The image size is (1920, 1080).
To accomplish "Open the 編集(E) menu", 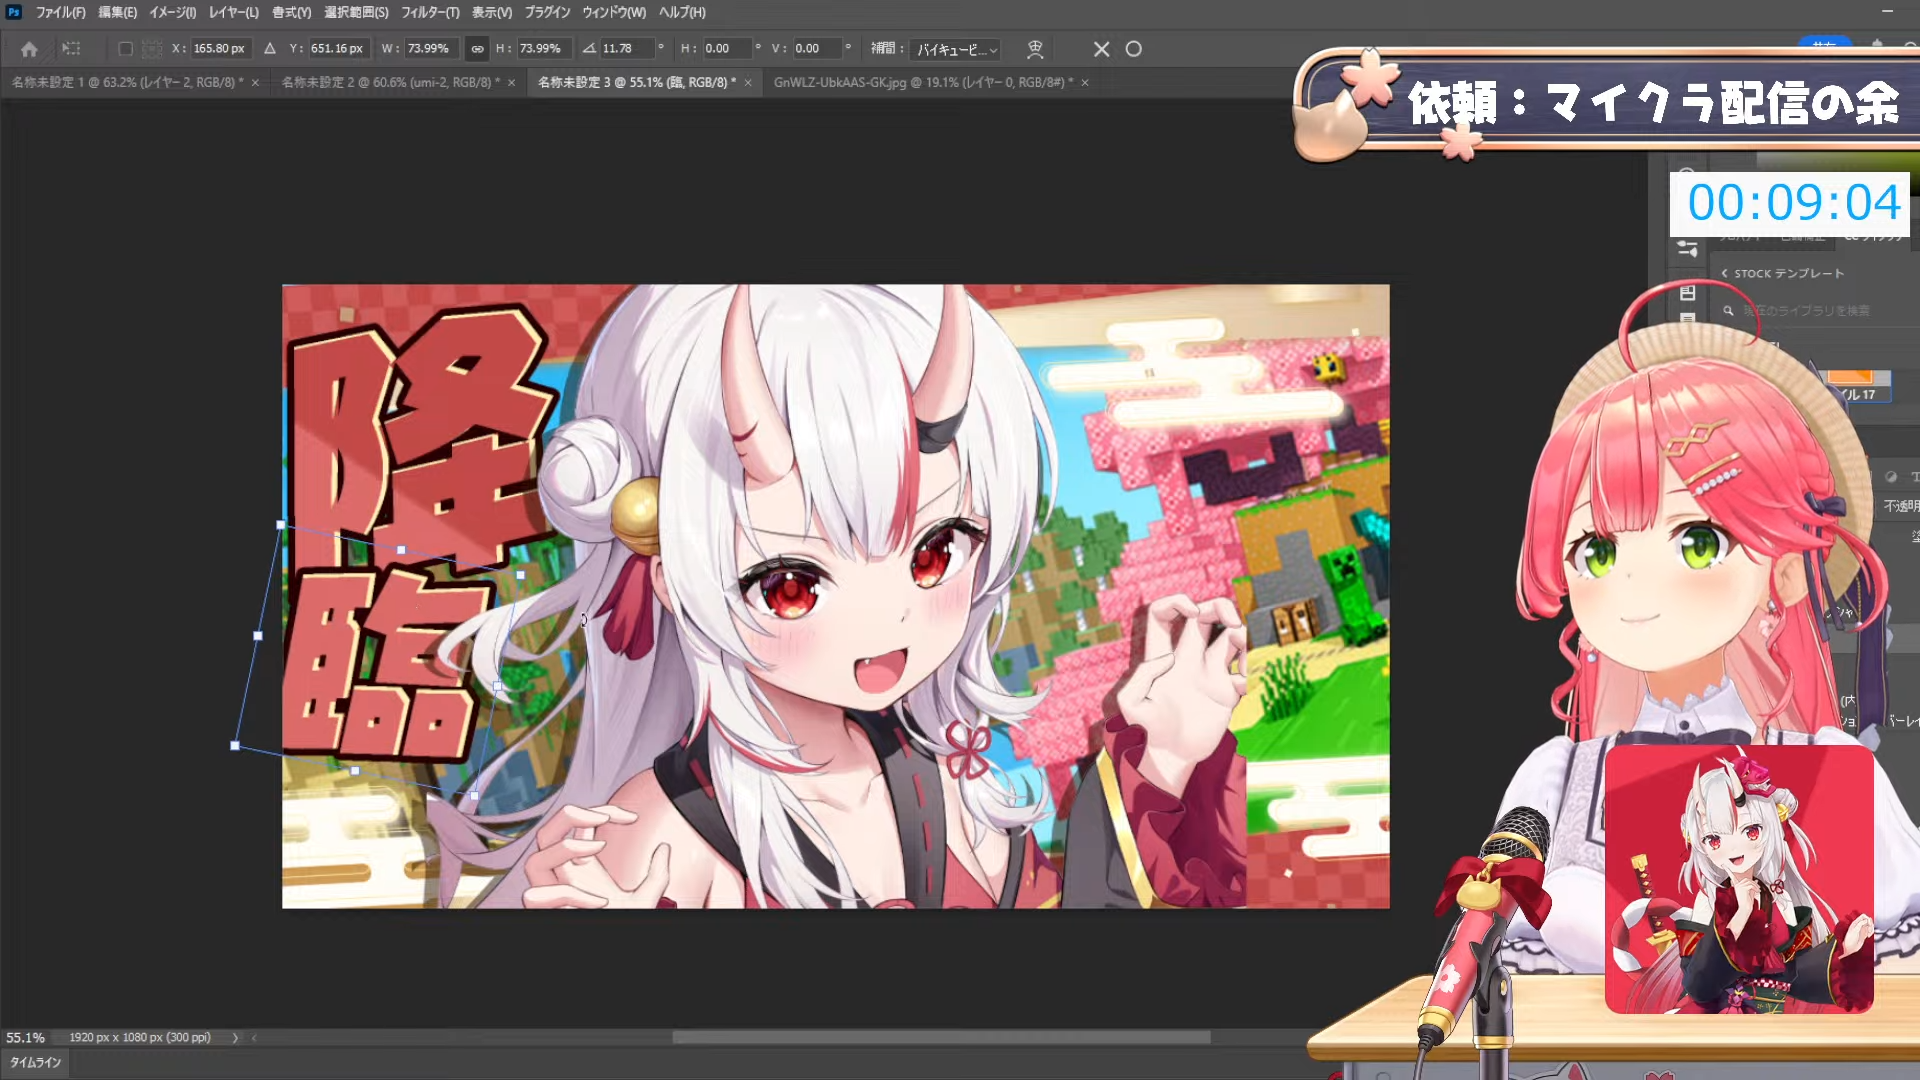I will (118, 12).
